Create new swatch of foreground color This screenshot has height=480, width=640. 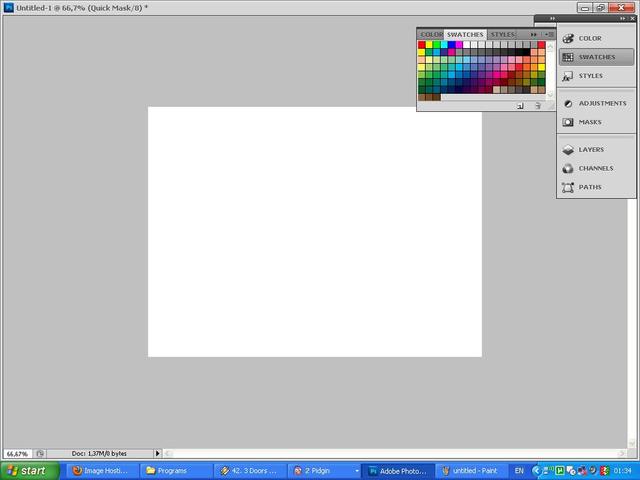(x=521, y=105)
